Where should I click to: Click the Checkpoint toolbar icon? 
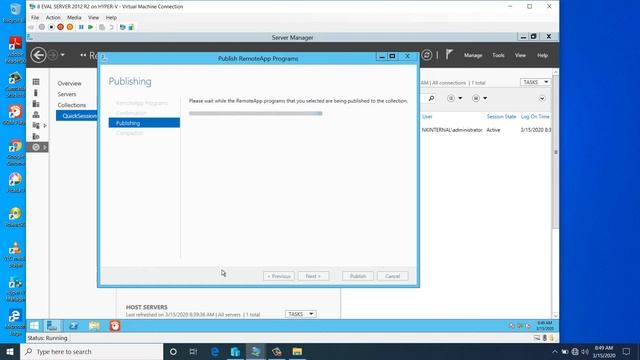102,27
